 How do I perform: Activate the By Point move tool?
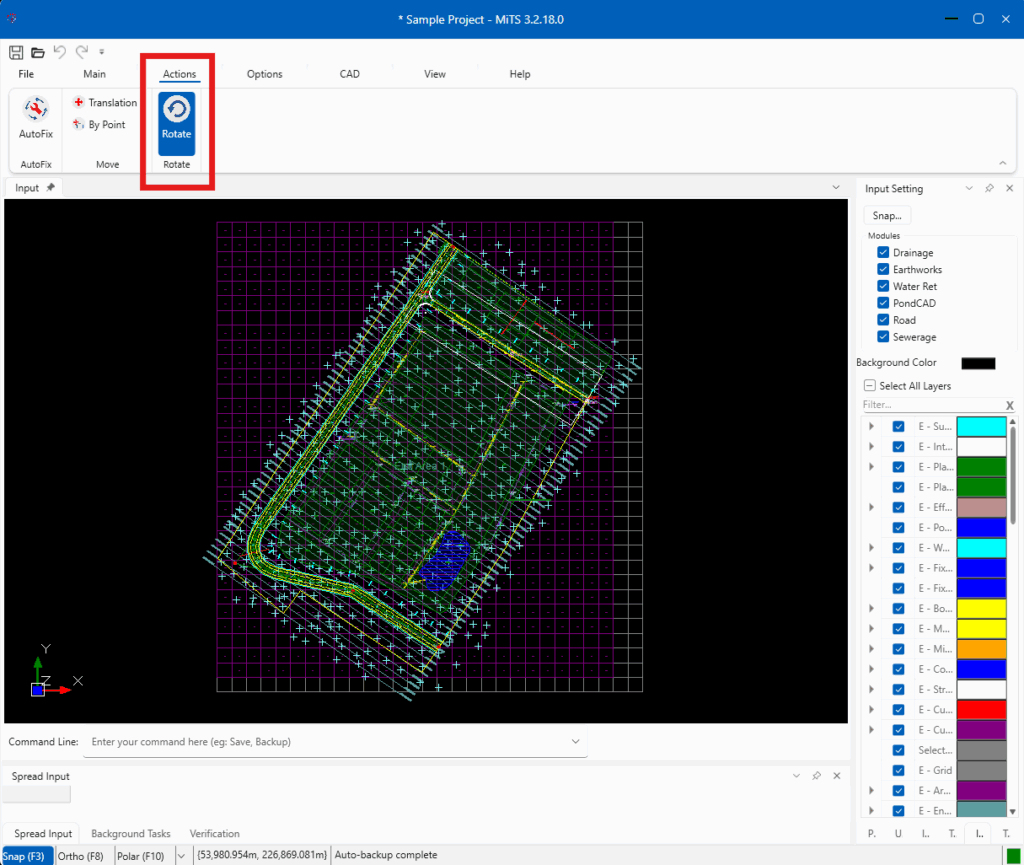coord(100,124)
